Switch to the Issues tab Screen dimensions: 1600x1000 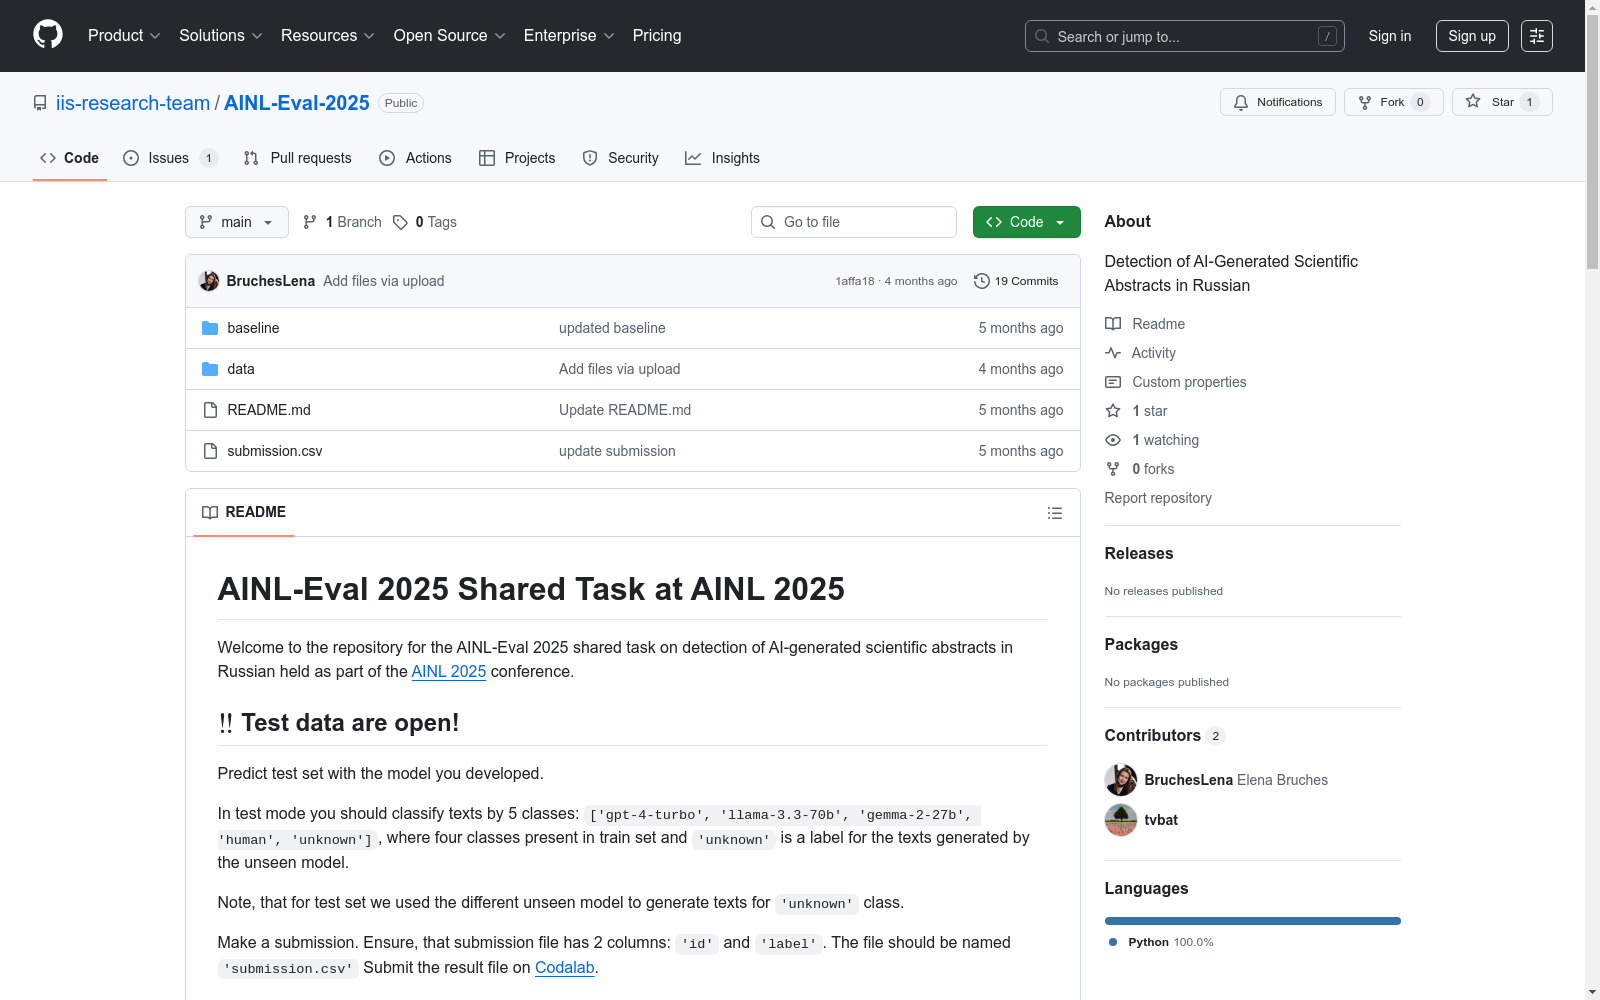(170, 158)
